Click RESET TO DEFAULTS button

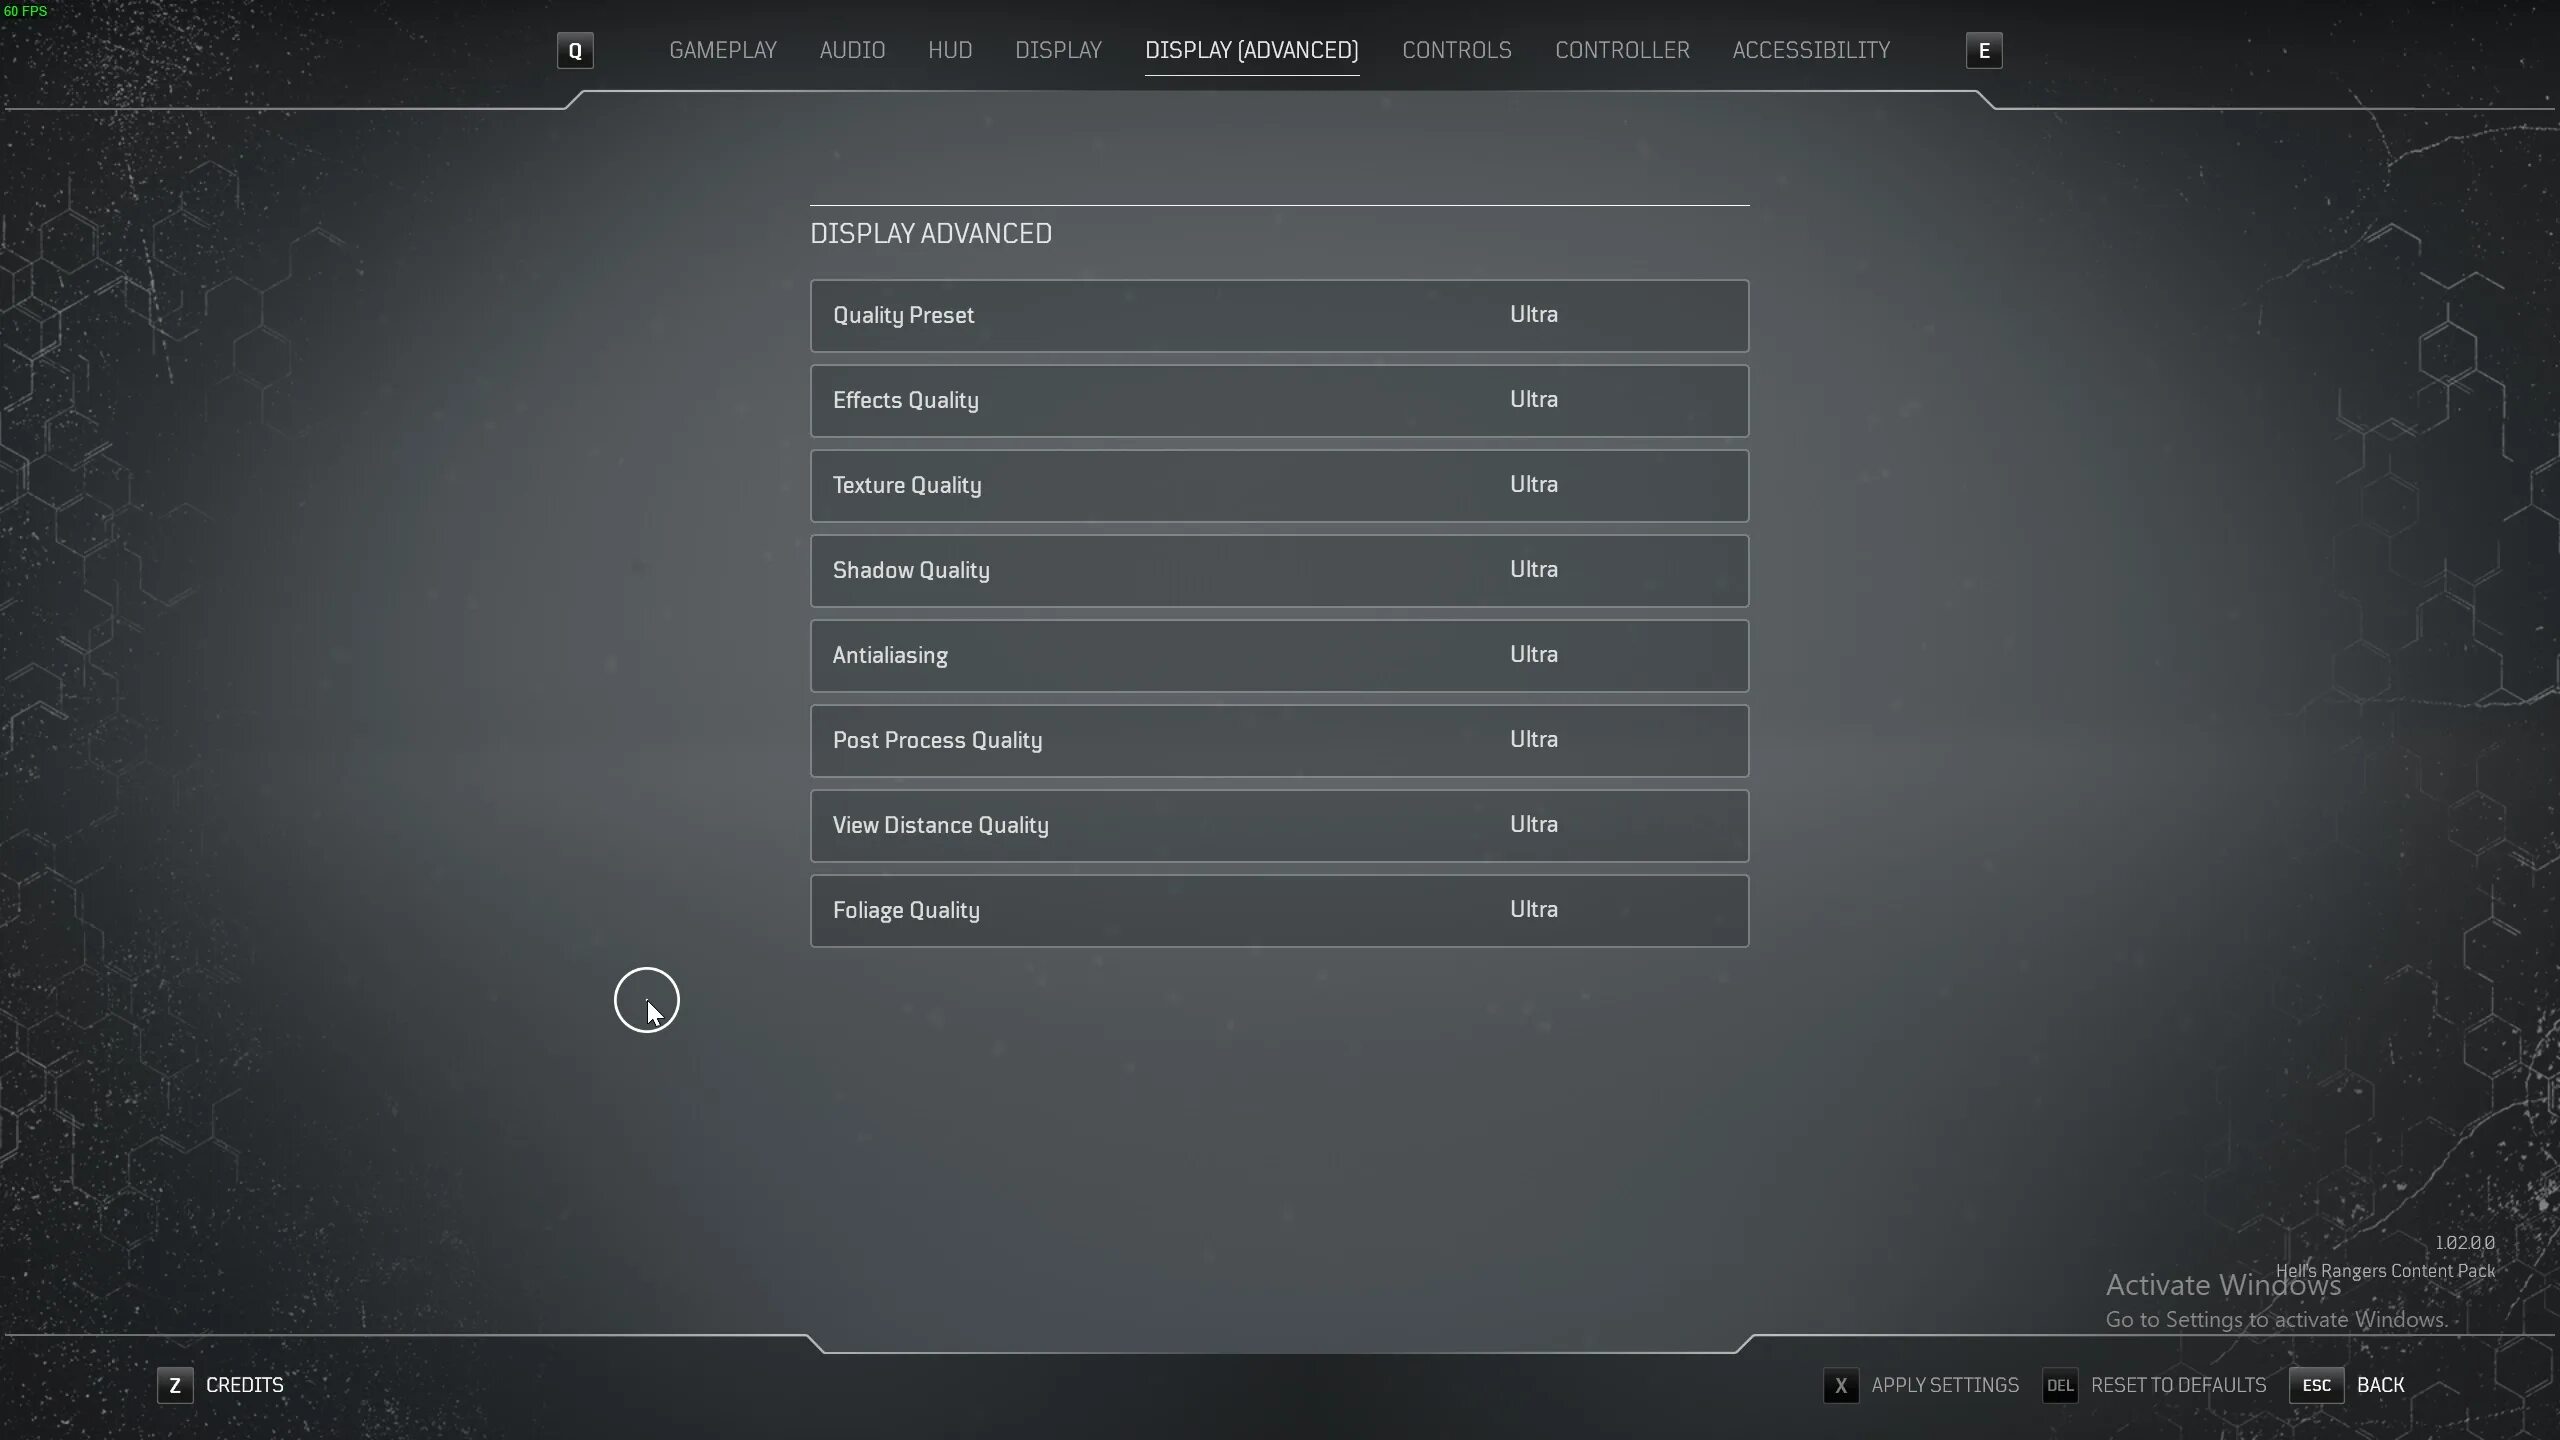pyautogui.click(x=2178, y=1384)
